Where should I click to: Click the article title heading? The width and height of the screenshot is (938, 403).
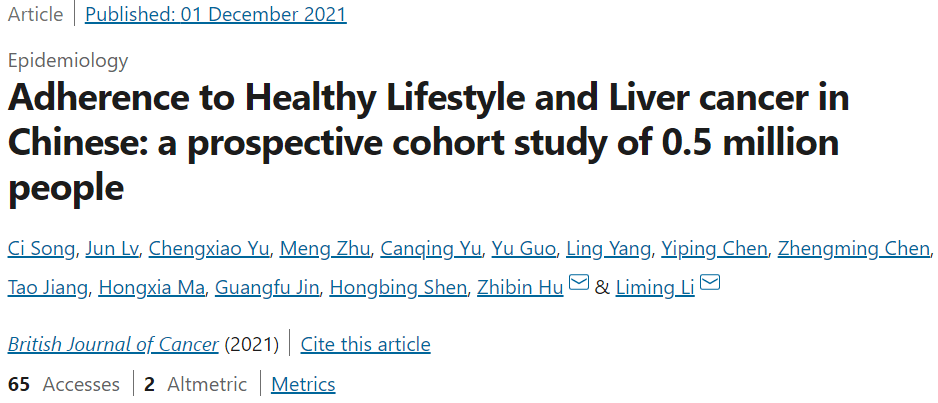point(428,143)
